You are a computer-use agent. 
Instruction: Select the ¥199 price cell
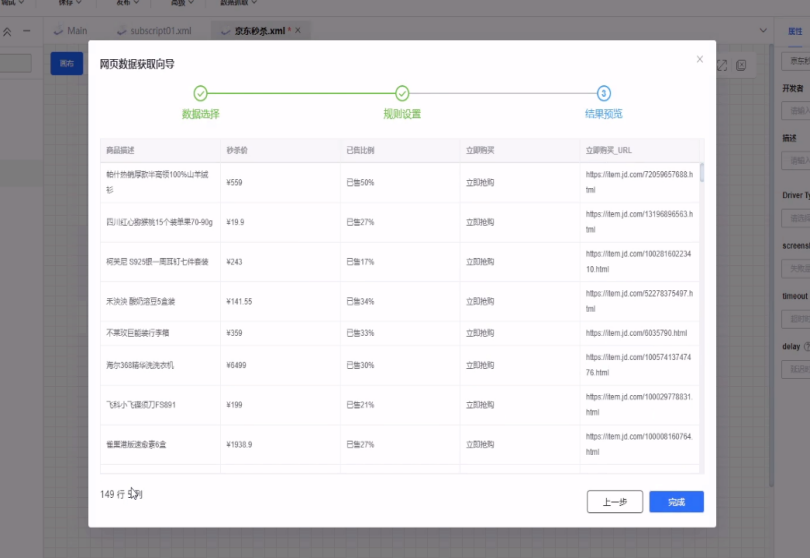pos(280,405)
